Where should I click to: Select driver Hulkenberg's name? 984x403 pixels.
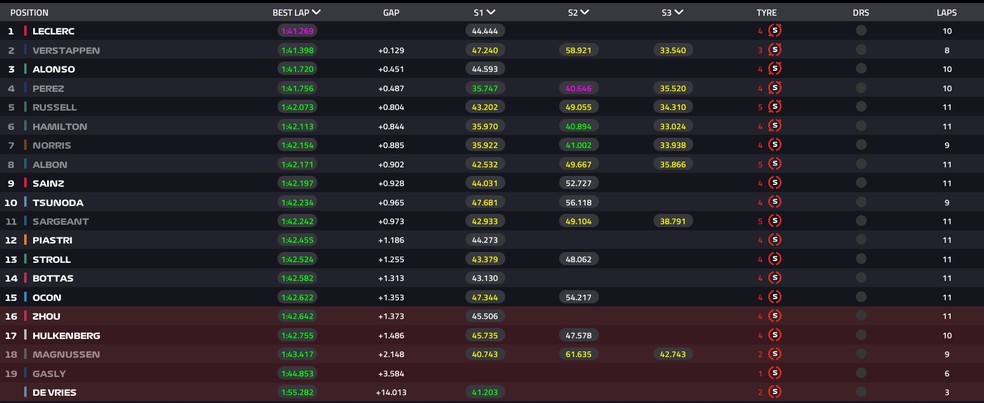(x=66, y=336)
